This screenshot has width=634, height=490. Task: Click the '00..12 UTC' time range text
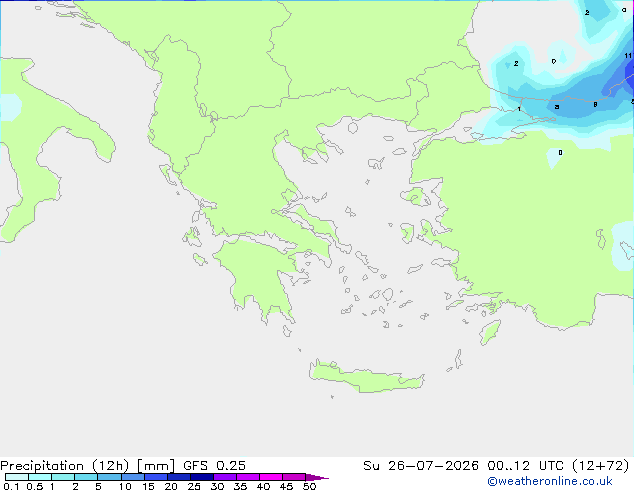pos(525,466)
